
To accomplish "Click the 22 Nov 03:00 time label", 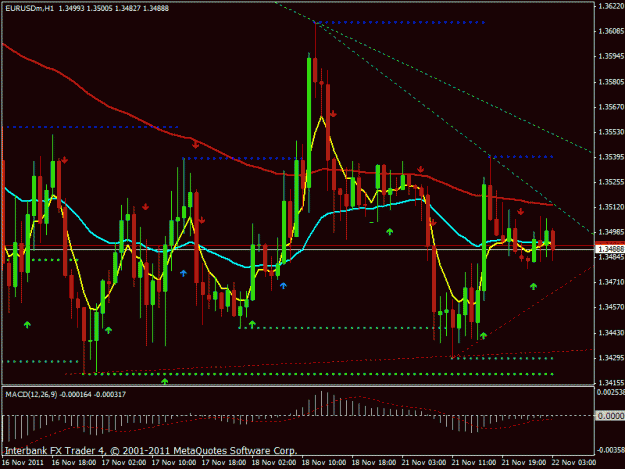I will [x=574, y=463].
